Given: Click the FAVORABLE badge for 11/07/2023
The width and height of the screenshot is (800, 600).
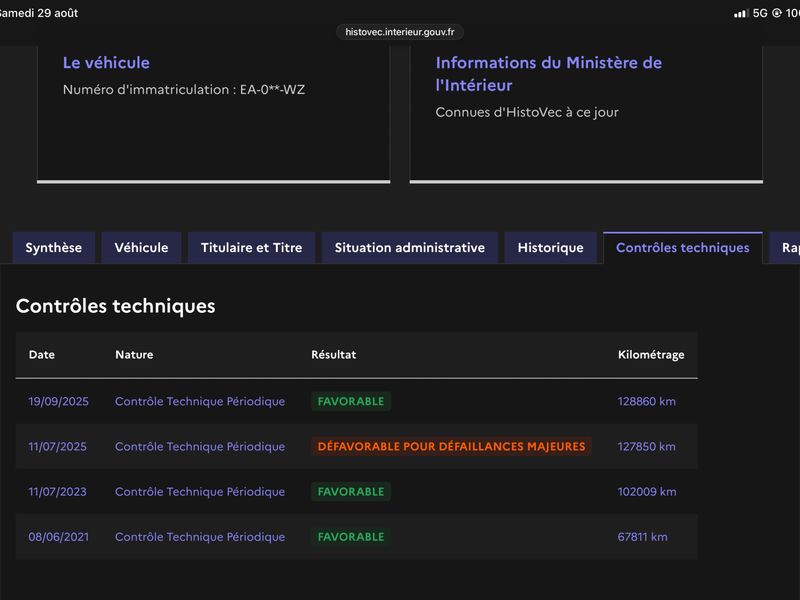Looking at the screenshot, I should click(x=351, y=492).
